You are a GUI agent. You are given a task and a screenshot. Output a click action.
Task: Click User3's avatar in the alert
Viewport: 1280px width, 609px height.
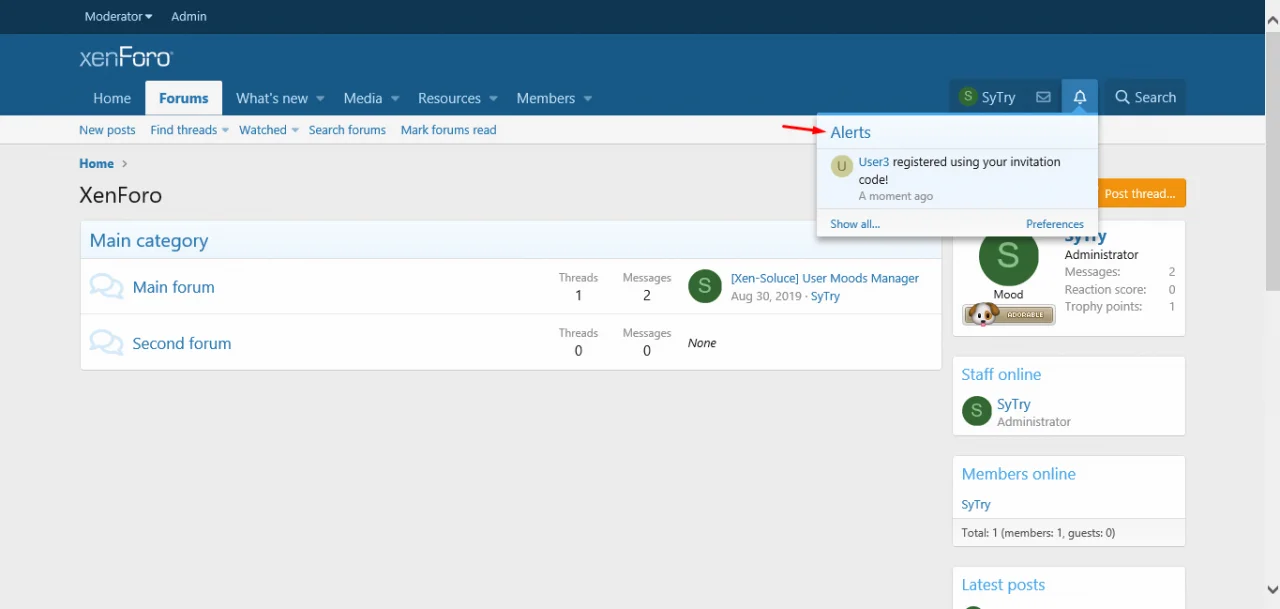click(x=841, y=166)
